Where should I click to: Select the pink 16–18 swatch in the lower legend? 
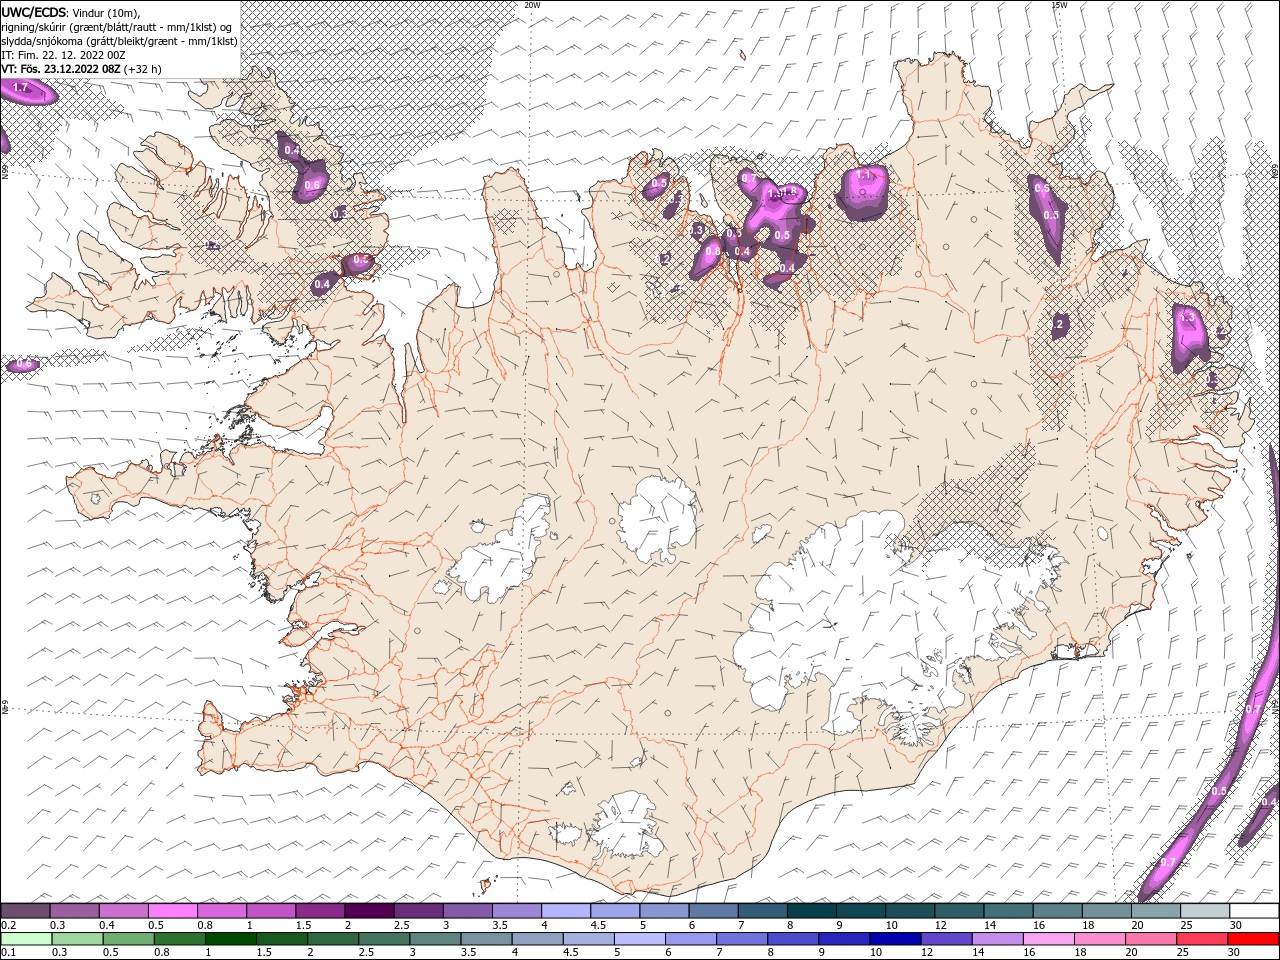pos(1049,938)
